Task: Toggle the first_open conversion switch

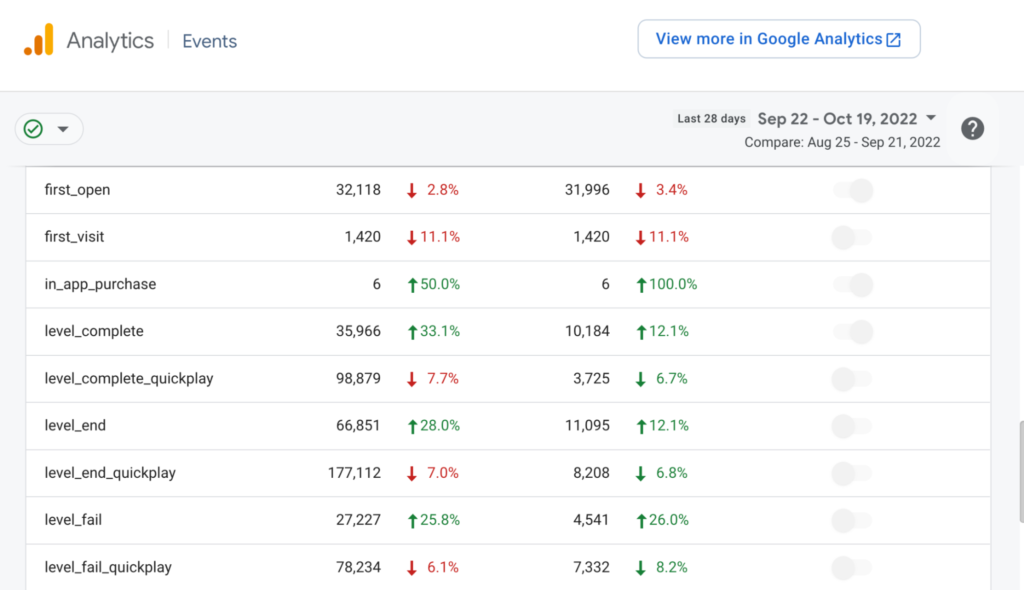Action: tap(853, 190)
